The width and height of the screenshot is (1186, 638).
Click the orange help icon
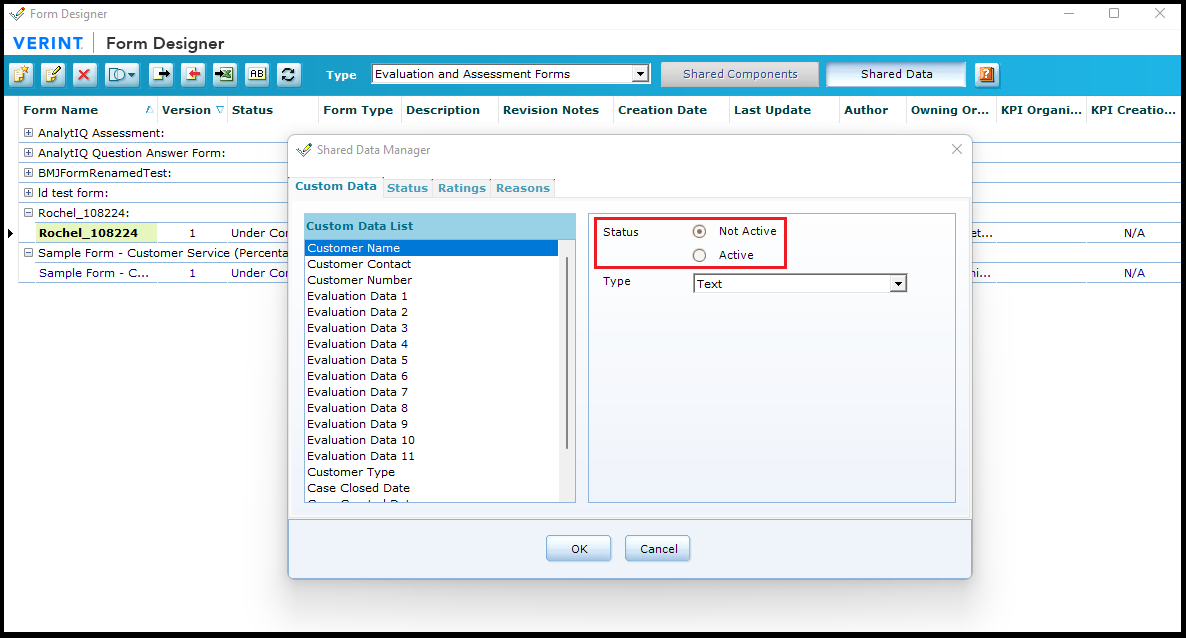(986, 74)
